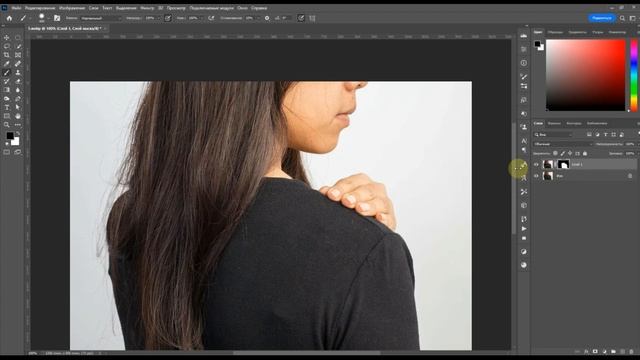Screen dimensions: 640x360
Task: Open the tool preset picker arrow
Action: 29,18
